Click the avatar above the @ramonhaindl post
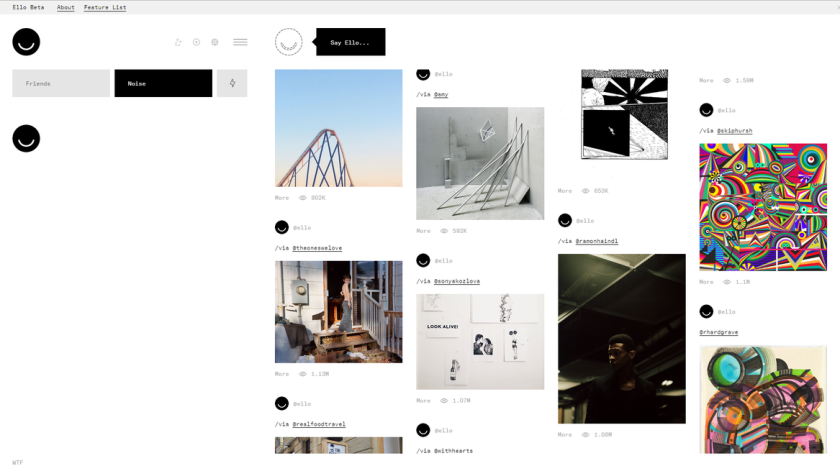This screenshot has width=840, height=466. coord(565,221)
